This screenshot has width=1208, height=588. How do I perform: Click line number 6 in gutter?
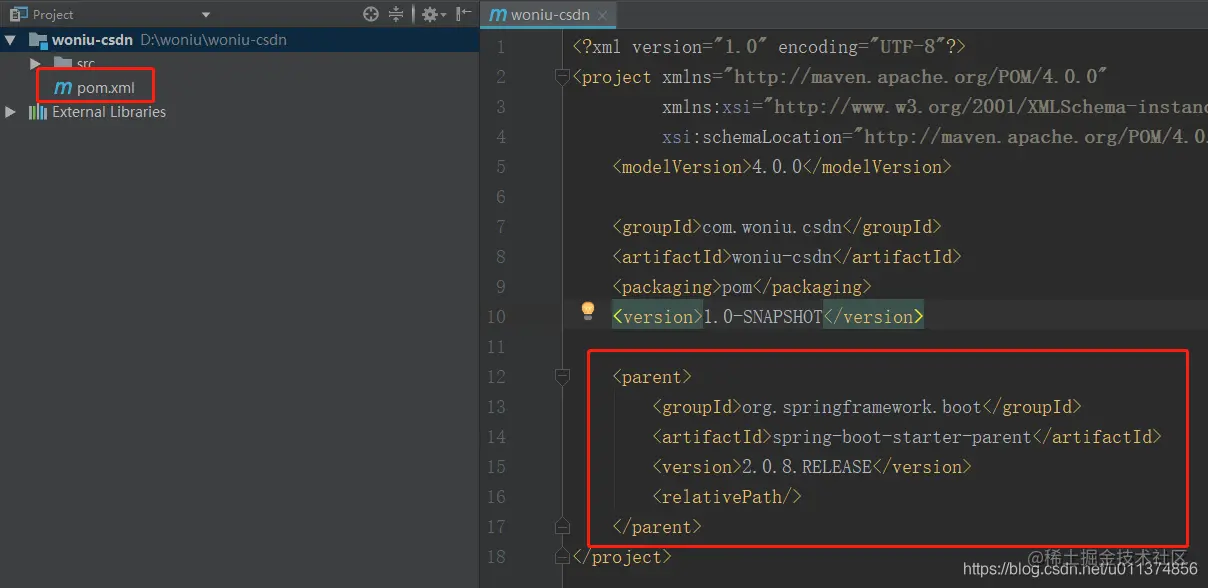501,197
